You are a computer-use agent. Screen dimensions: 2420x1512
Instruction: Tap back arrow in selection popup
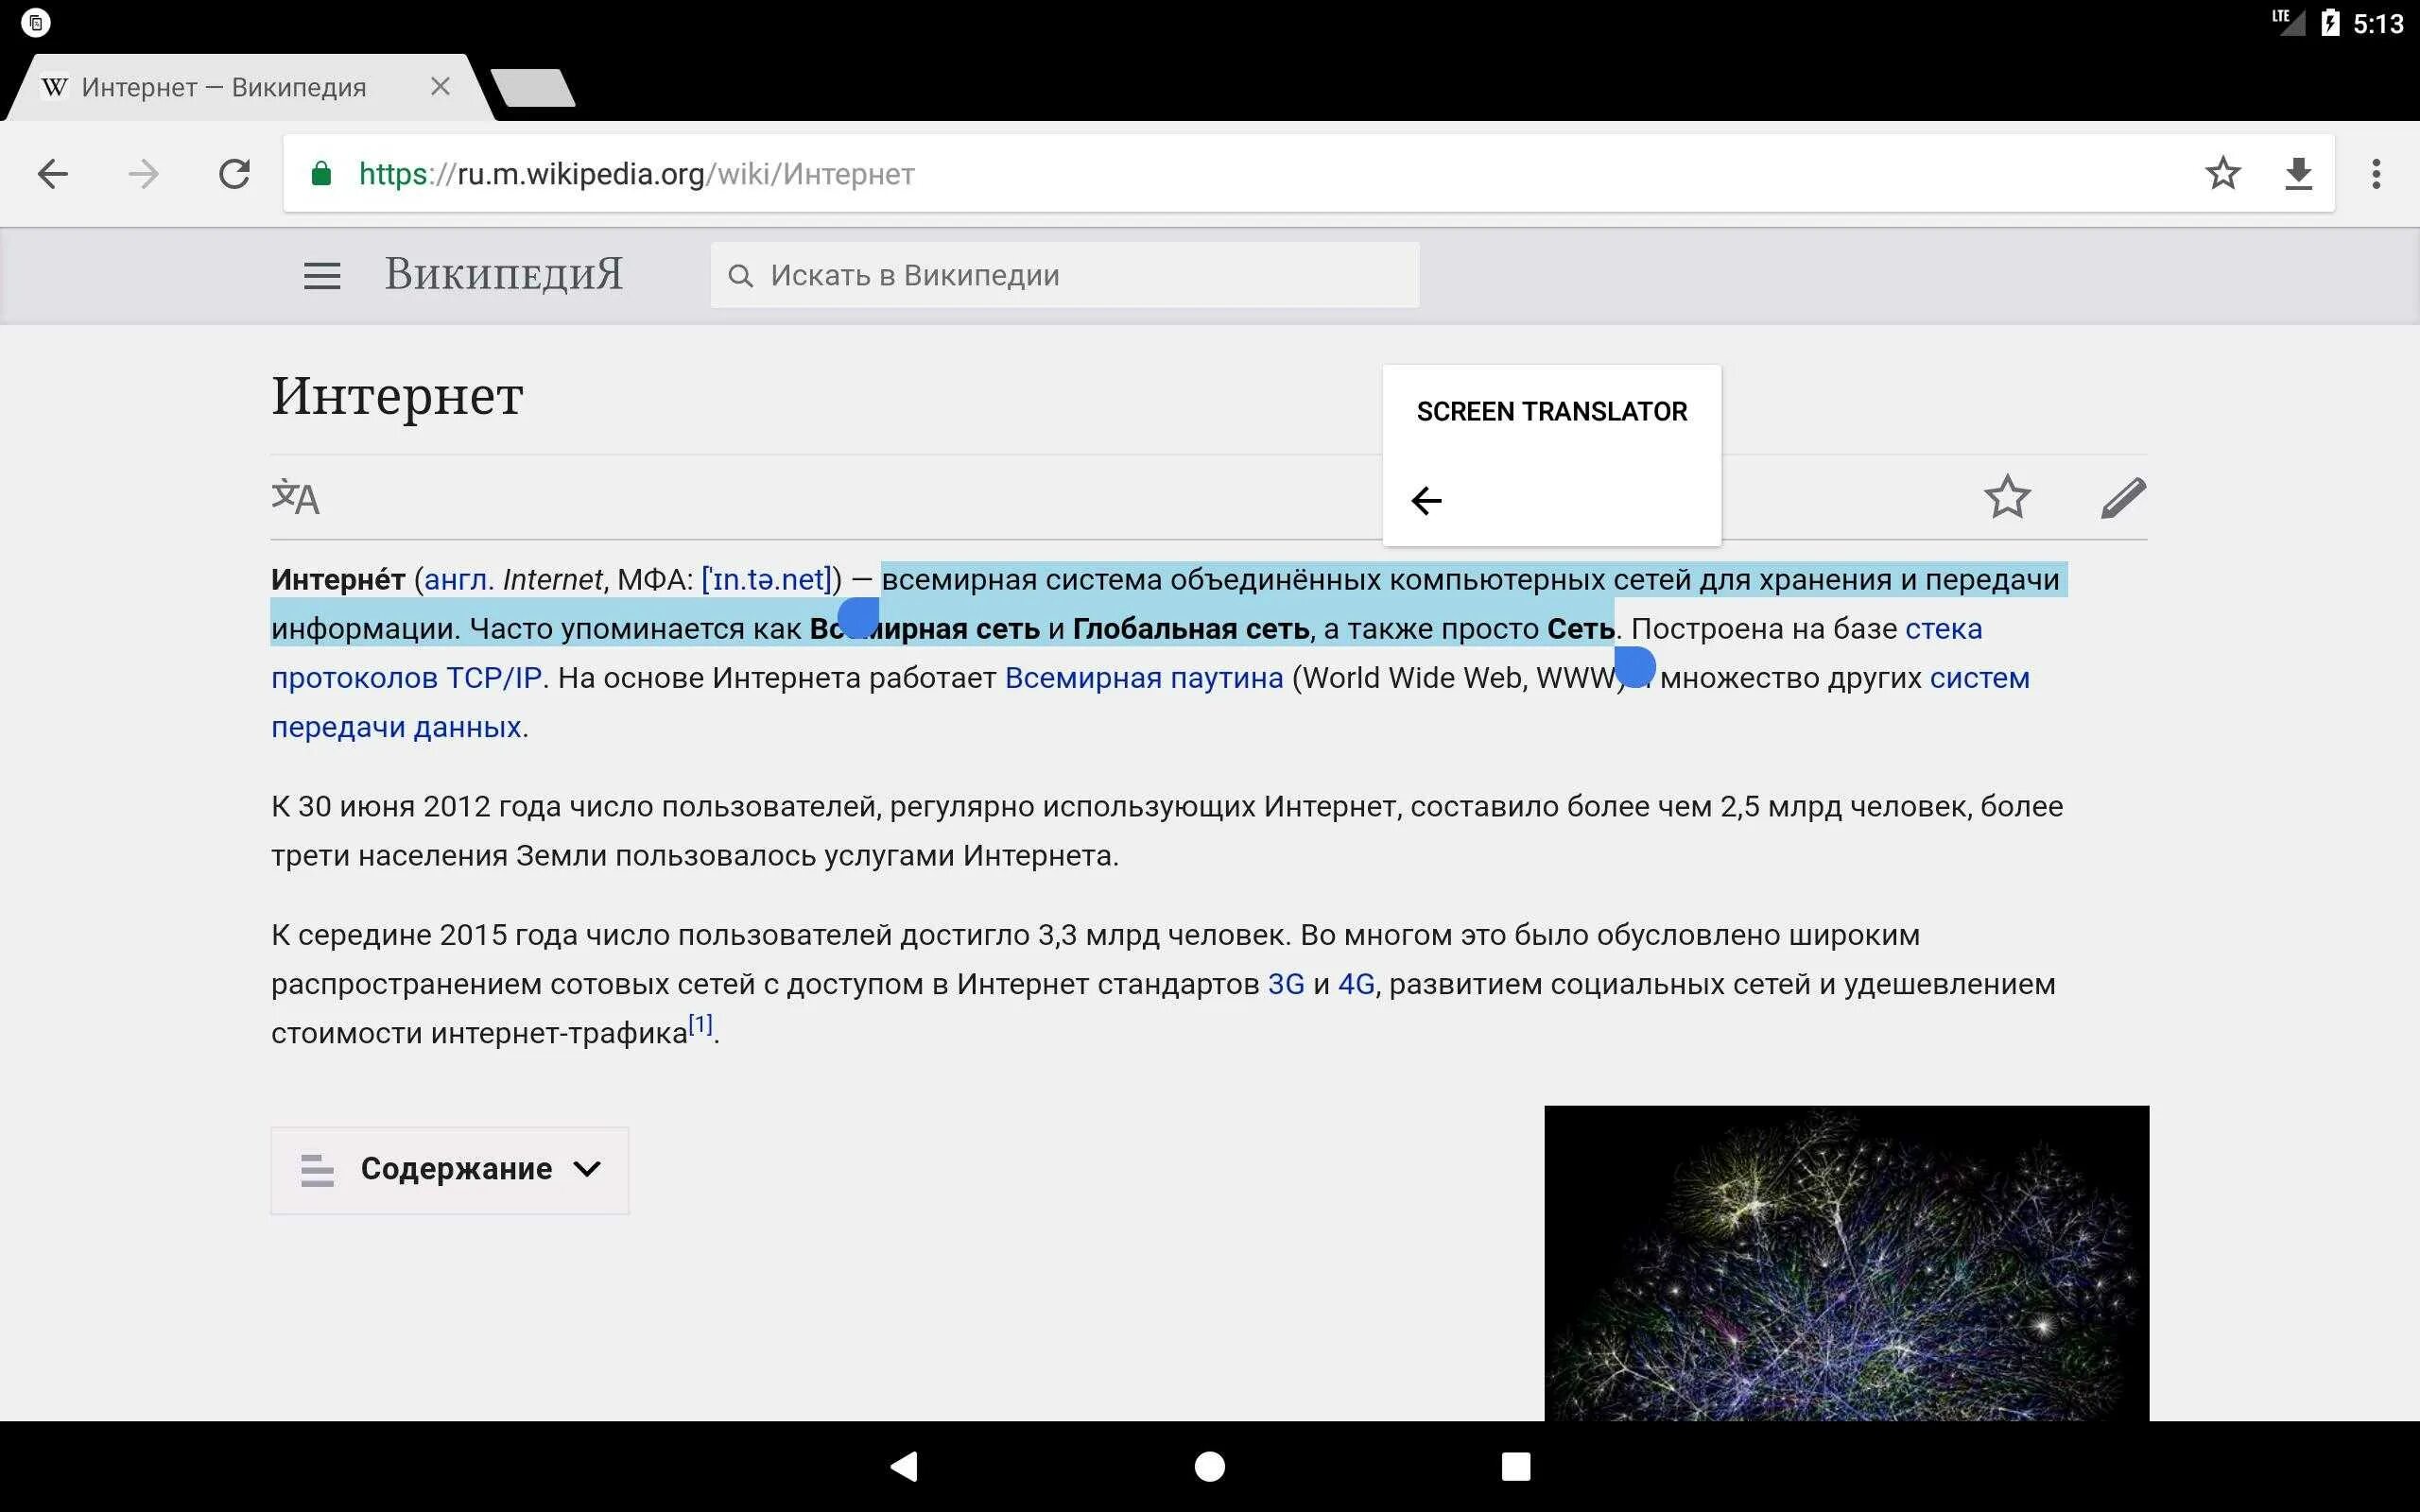pyautogui.click(x=1426, y=500)
